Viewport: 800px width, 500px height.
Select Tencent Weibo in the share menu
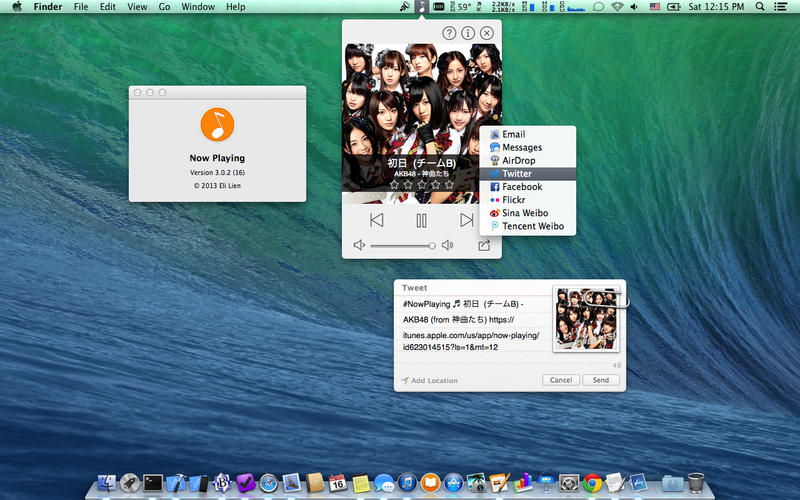click(x=528, y=227)
